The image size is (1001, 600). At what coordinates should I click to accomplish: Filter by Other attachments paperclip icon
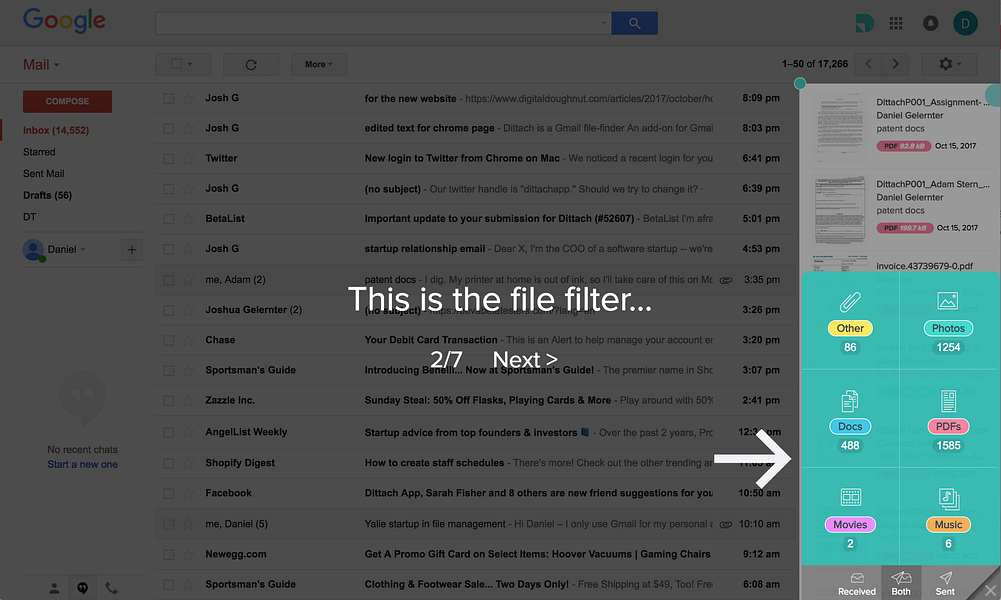(850, 302)
